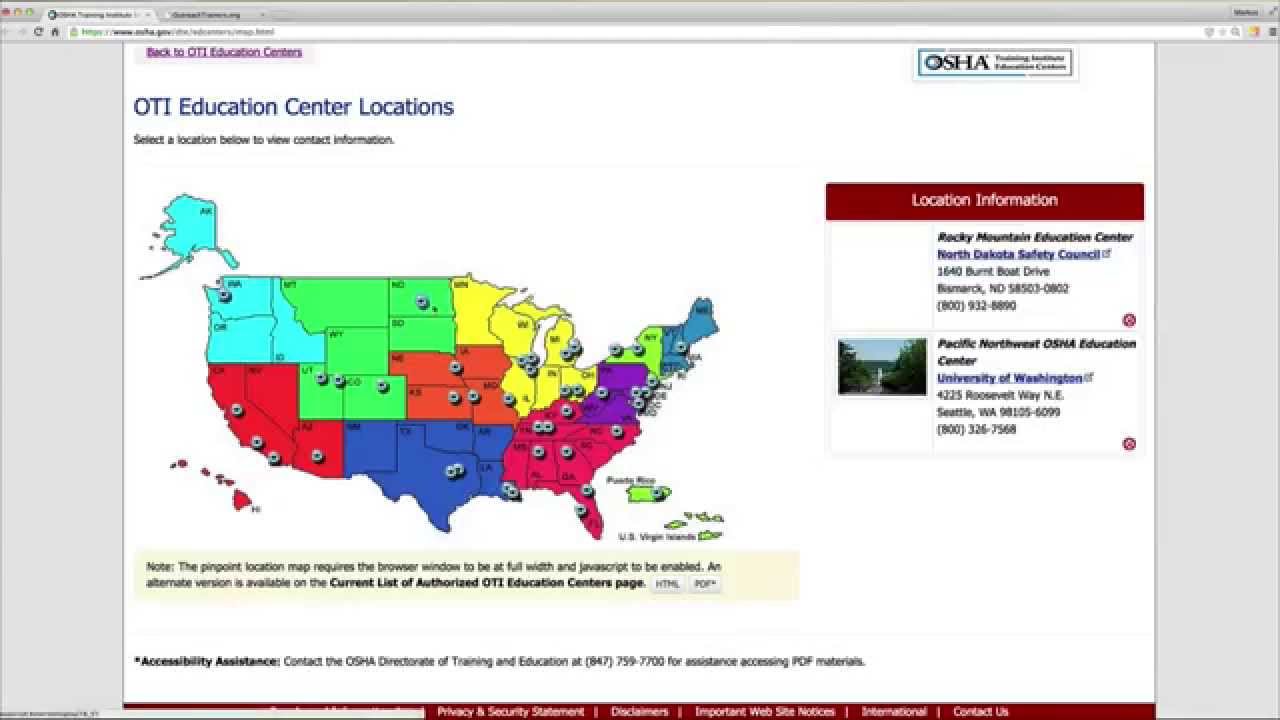Click the Nebraska map pin

455,368
